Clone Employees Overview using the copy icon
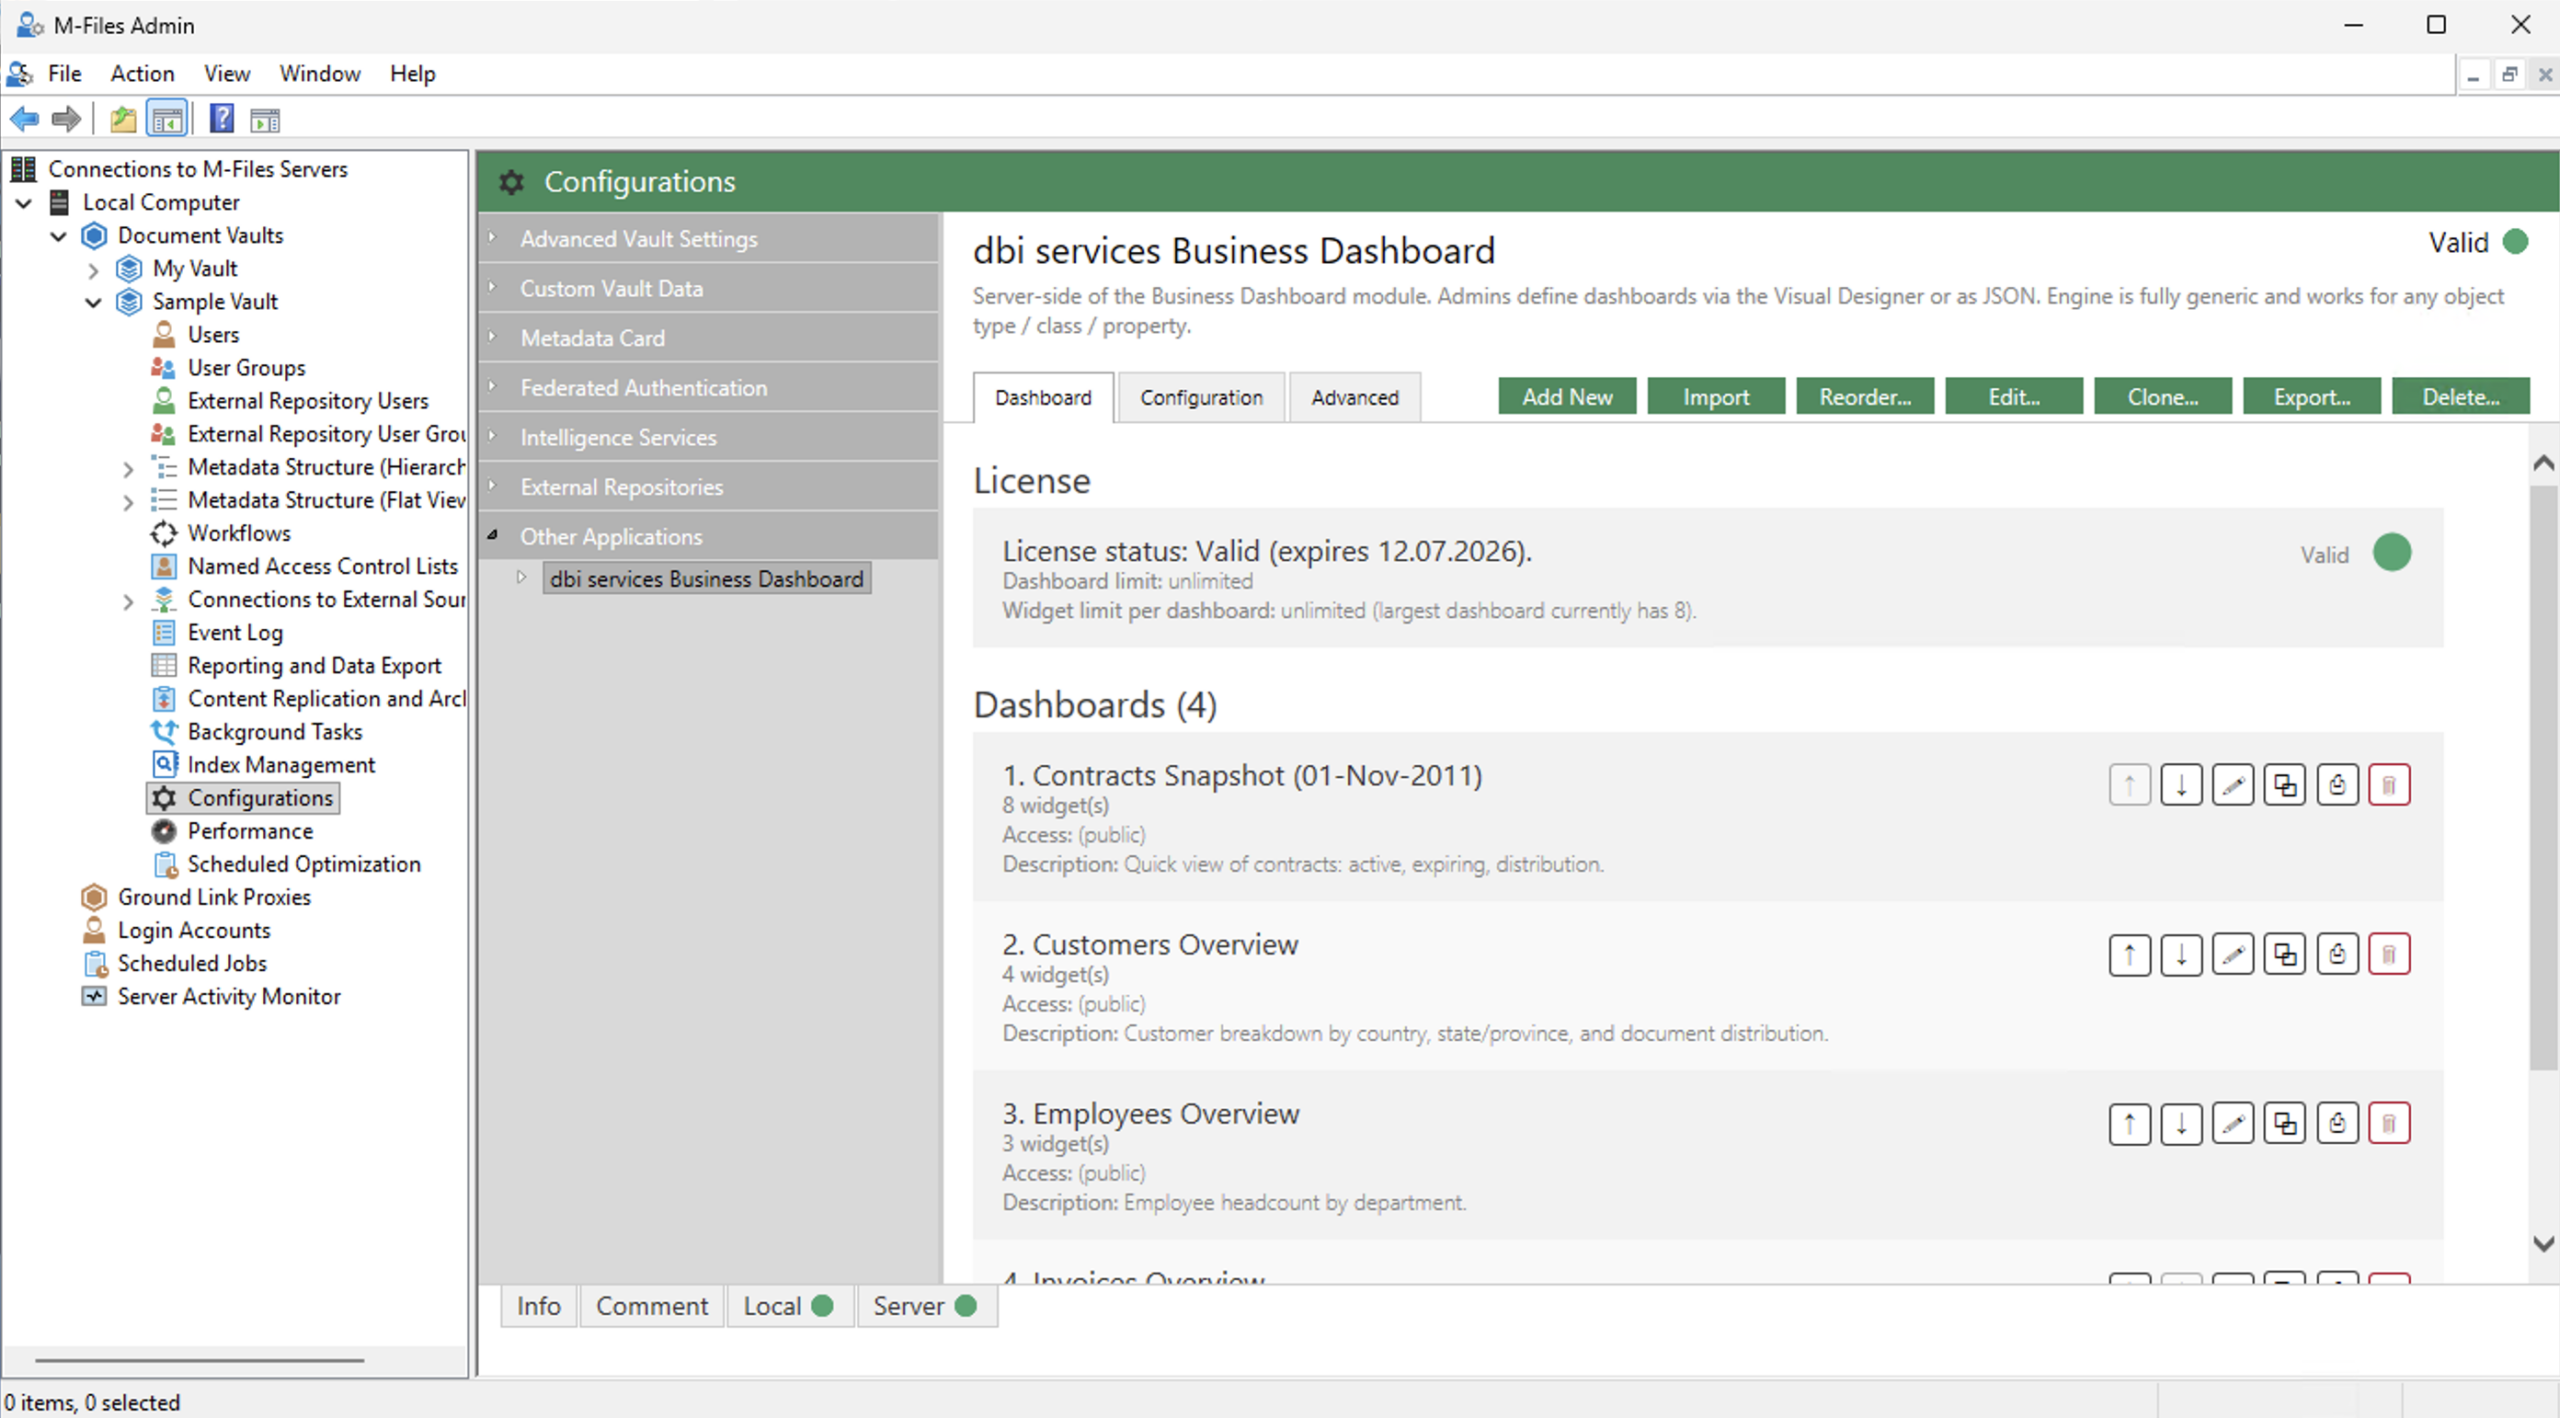The width and height of the screenshot is (2560, 1418). pos(2285,1123)
